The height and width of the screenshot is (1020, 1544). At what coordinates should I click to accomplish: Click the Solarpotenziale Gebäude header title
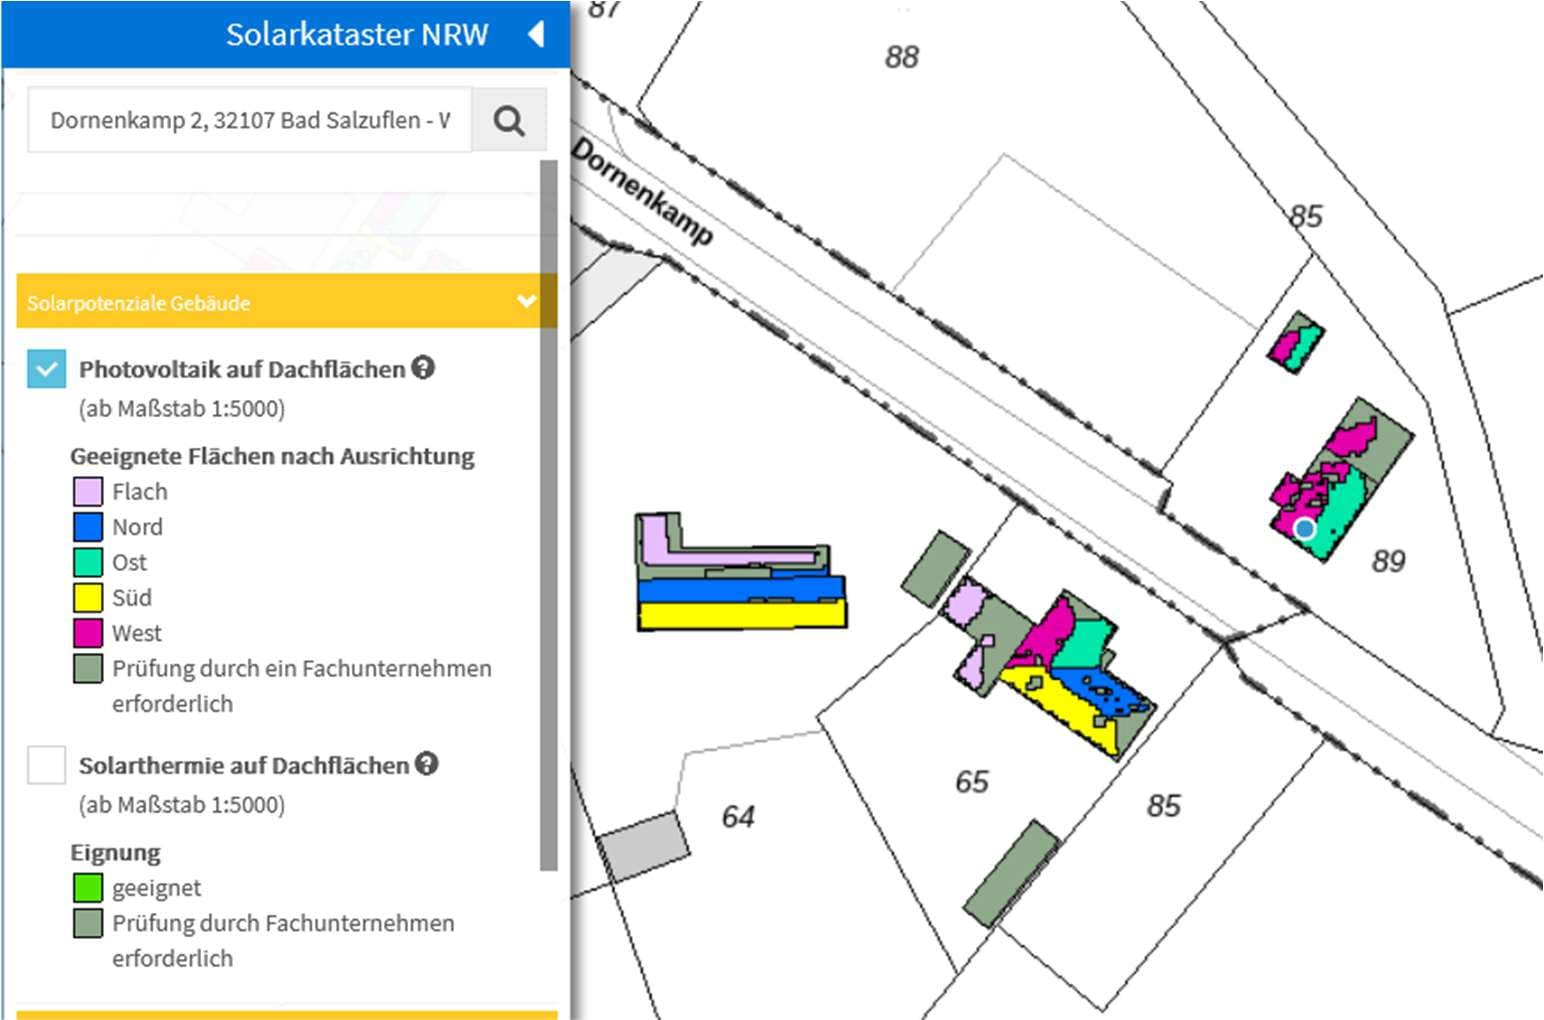pyautogui.click(x=139, y=303)
